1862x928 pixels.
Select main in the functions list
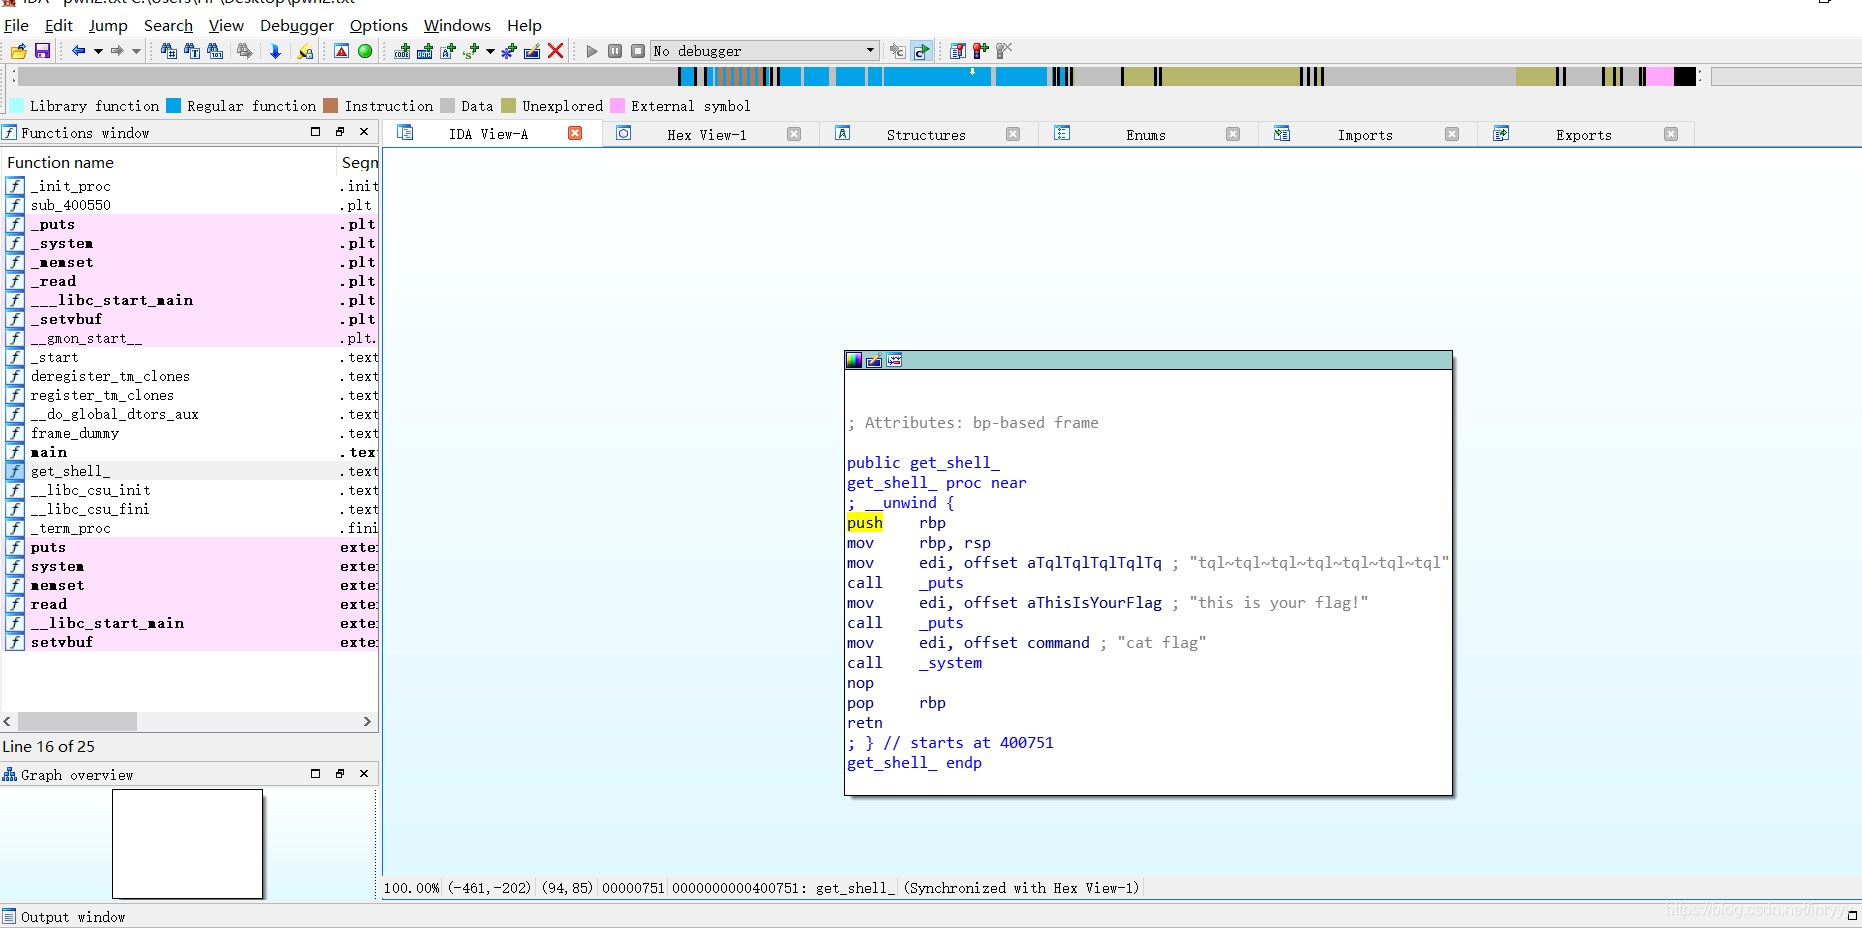point(190,452)
